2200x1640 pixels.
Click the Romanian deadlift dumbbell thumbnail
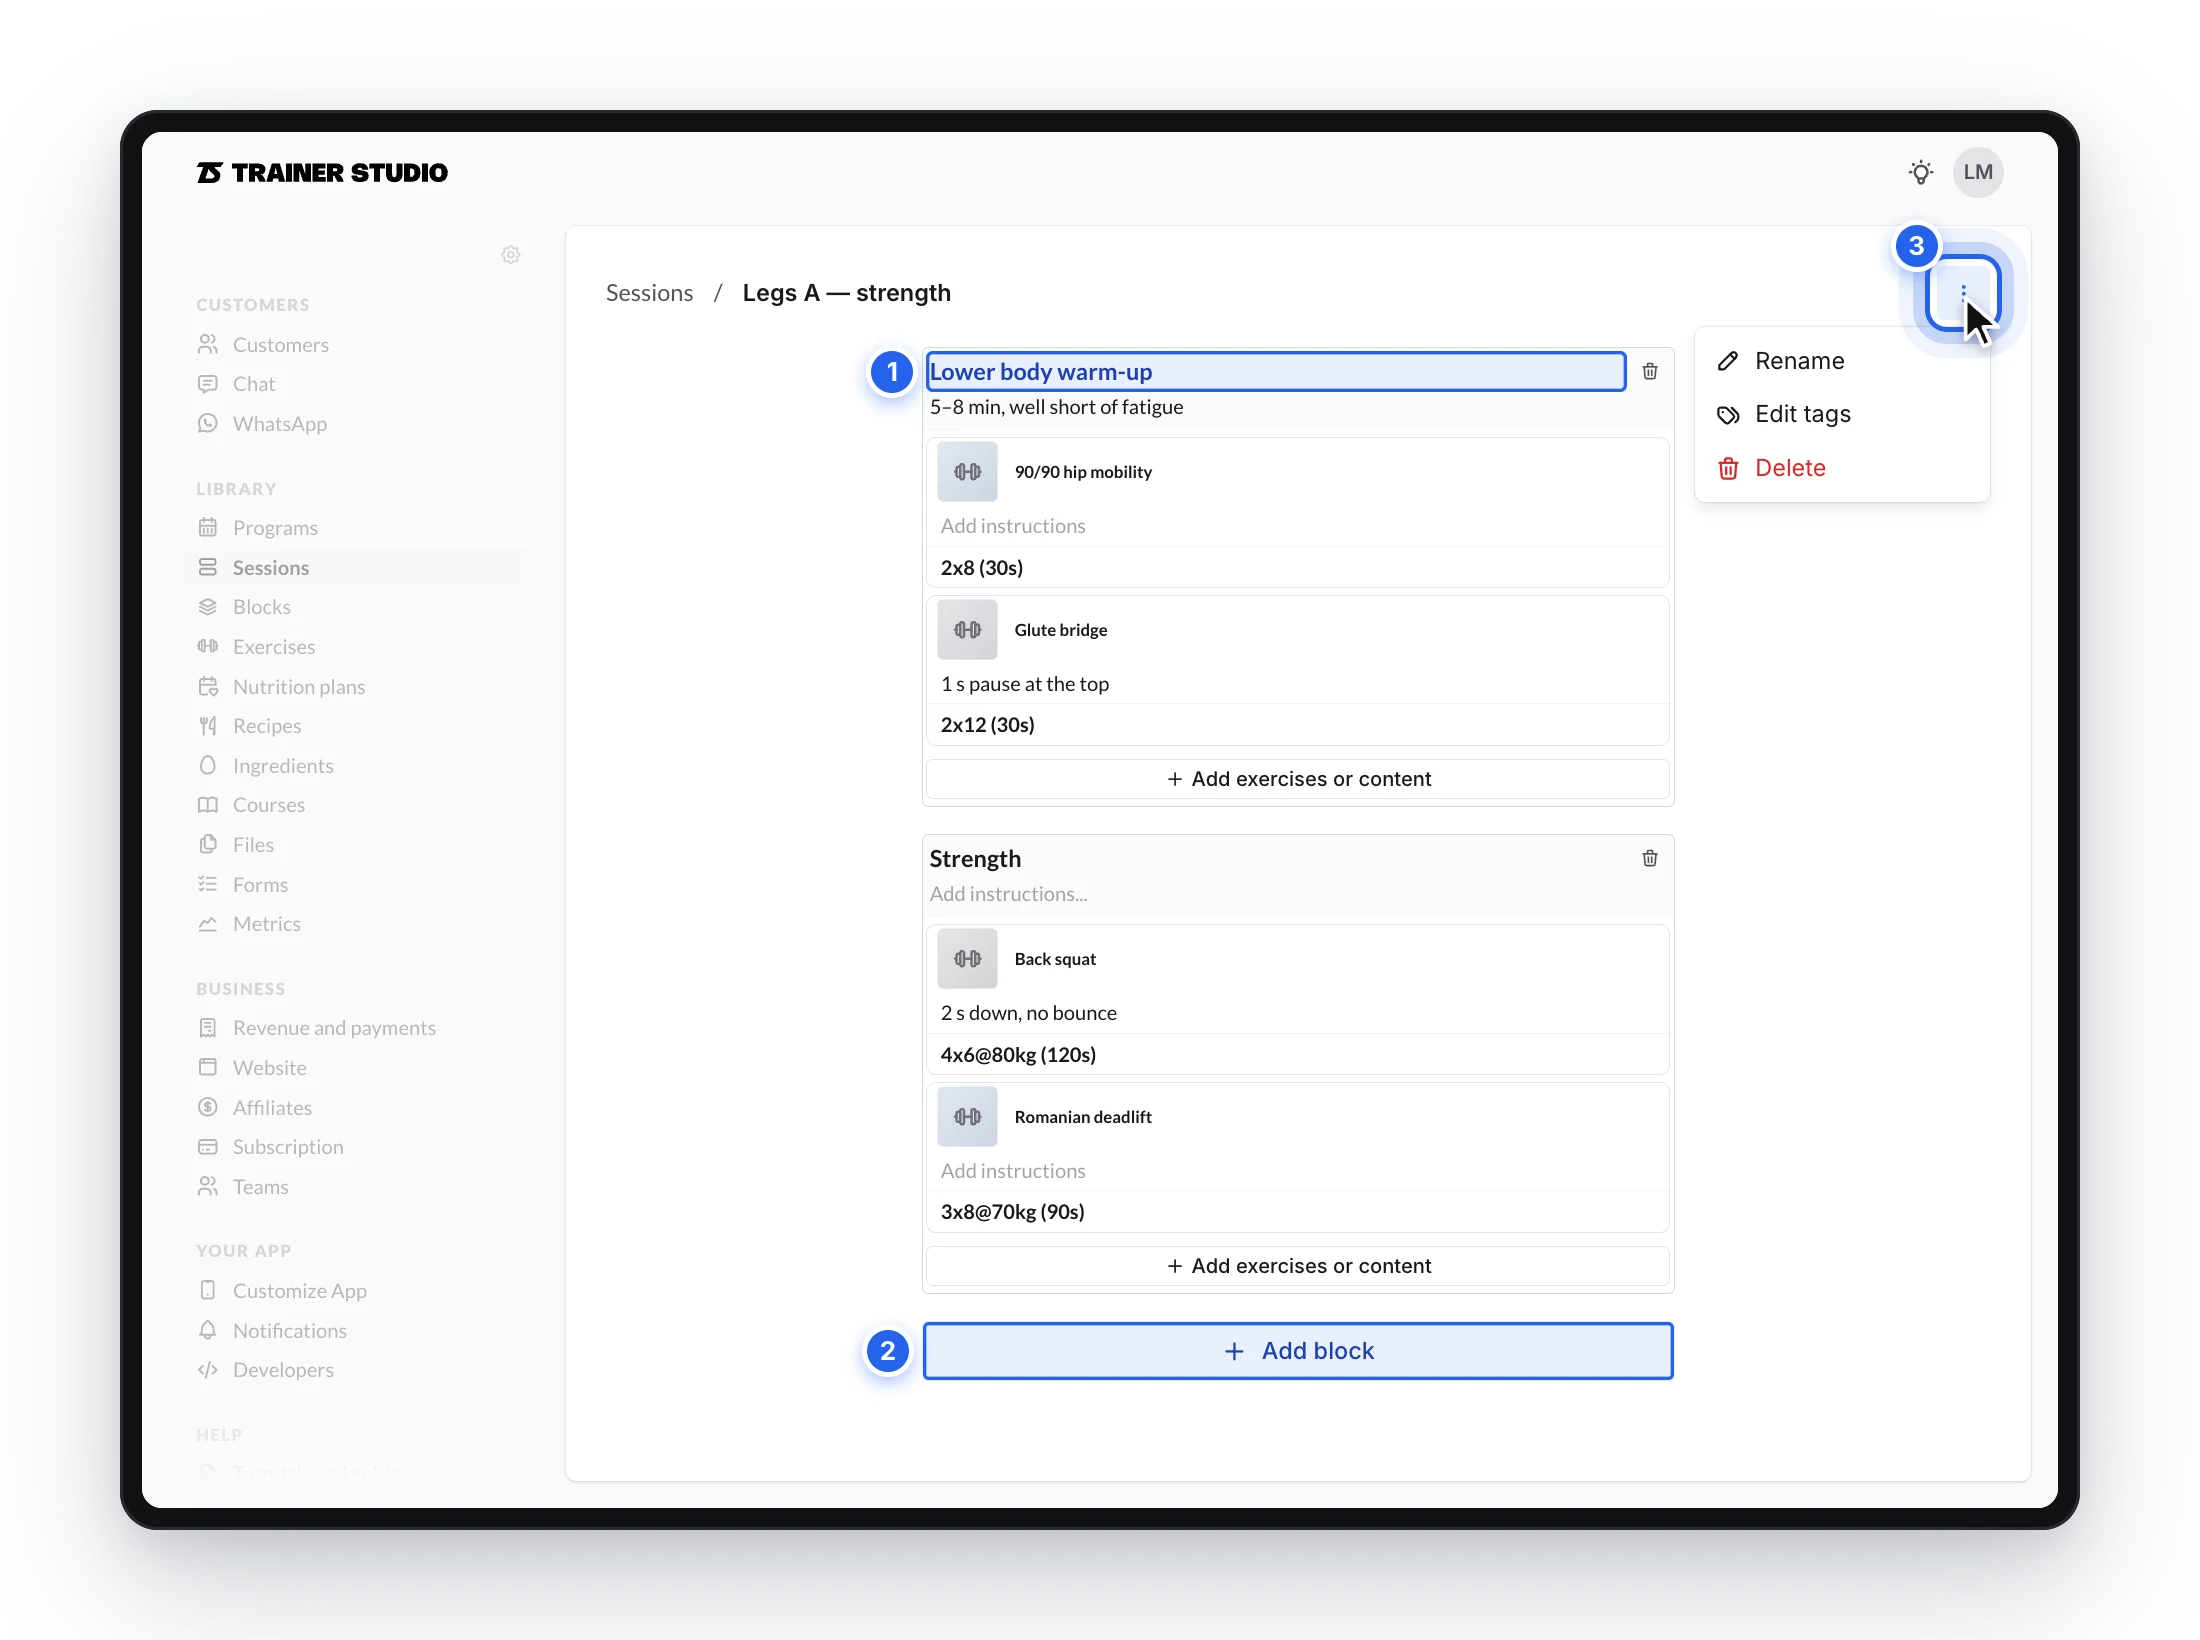[967, 1116]
